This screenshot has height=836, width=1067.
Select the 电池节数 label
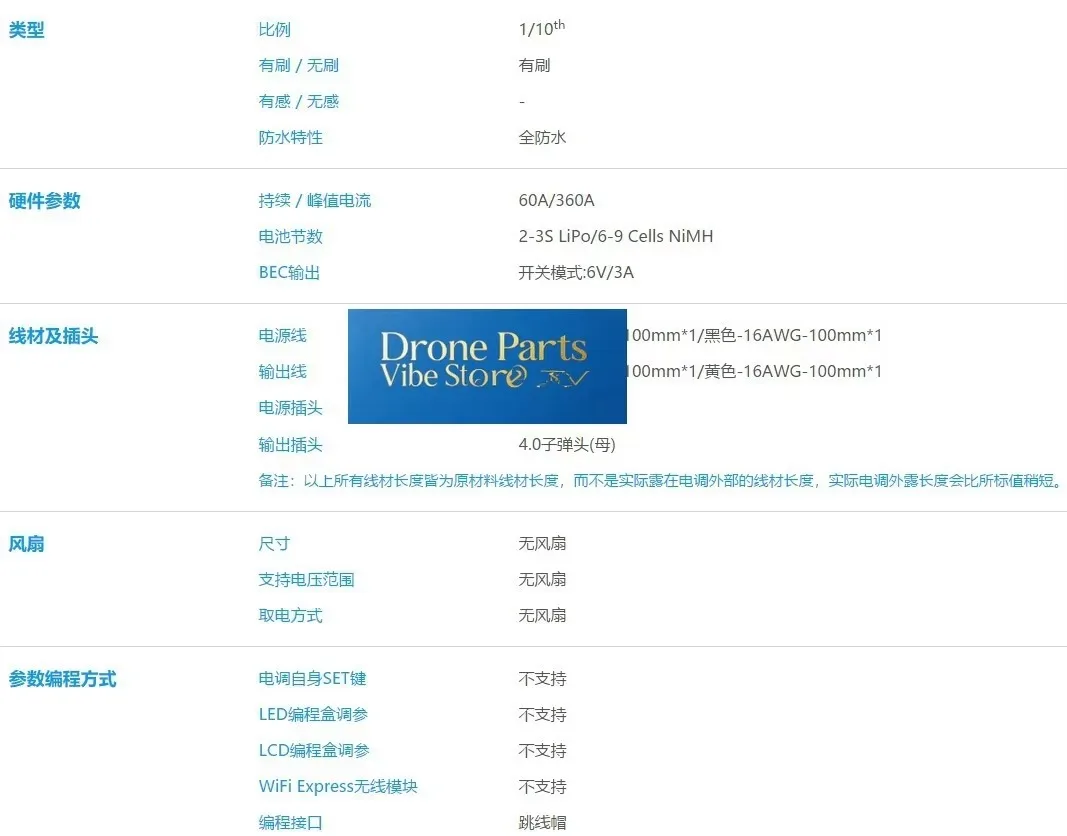point(291,237)
